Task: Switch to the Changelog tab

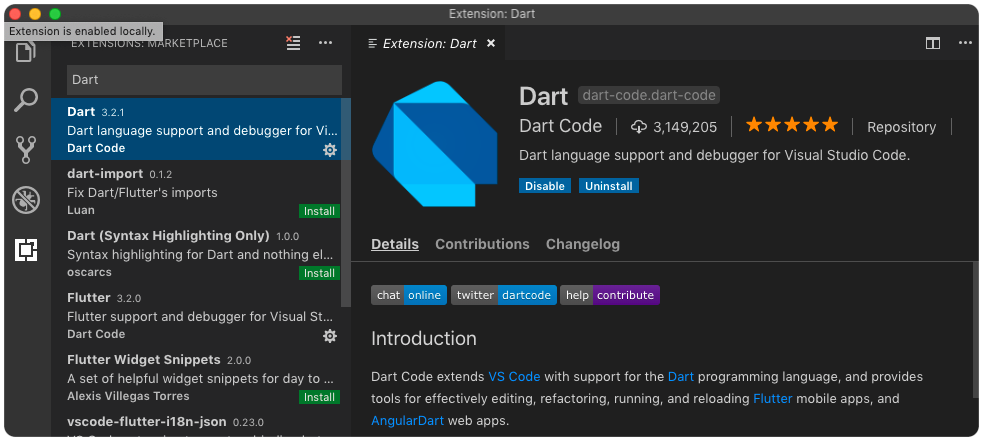Action: 583,244
